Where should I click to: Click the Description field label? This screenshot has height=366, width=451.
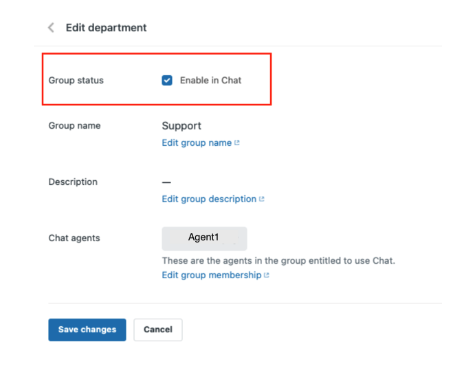[x=73, y=182]
